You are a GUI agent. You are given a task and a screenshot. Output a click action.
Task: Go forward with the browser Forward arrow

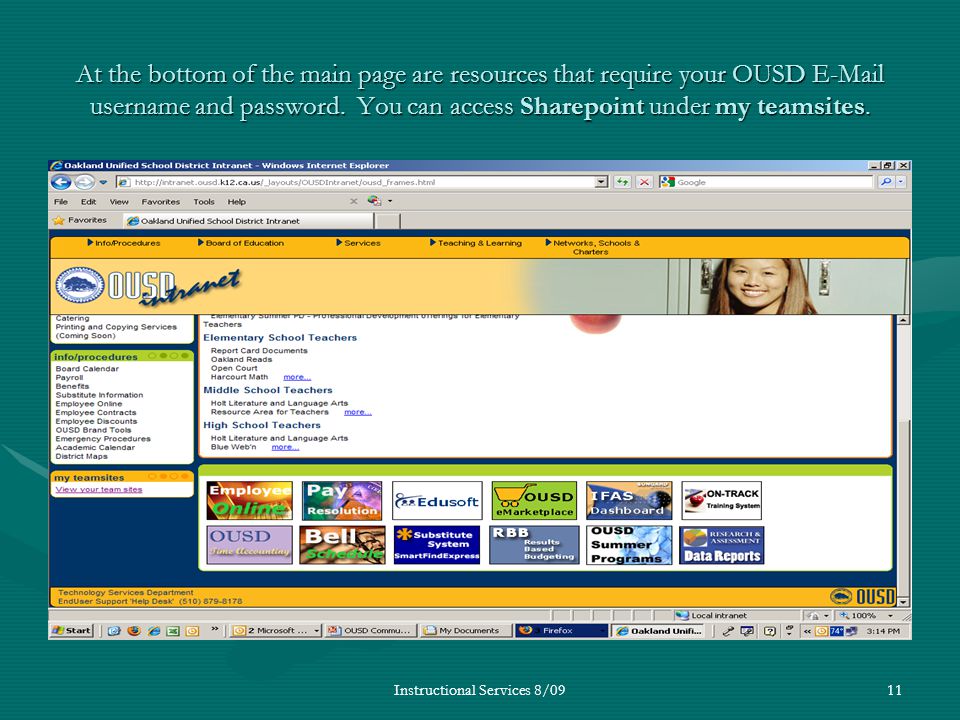[x=84, y=182]
